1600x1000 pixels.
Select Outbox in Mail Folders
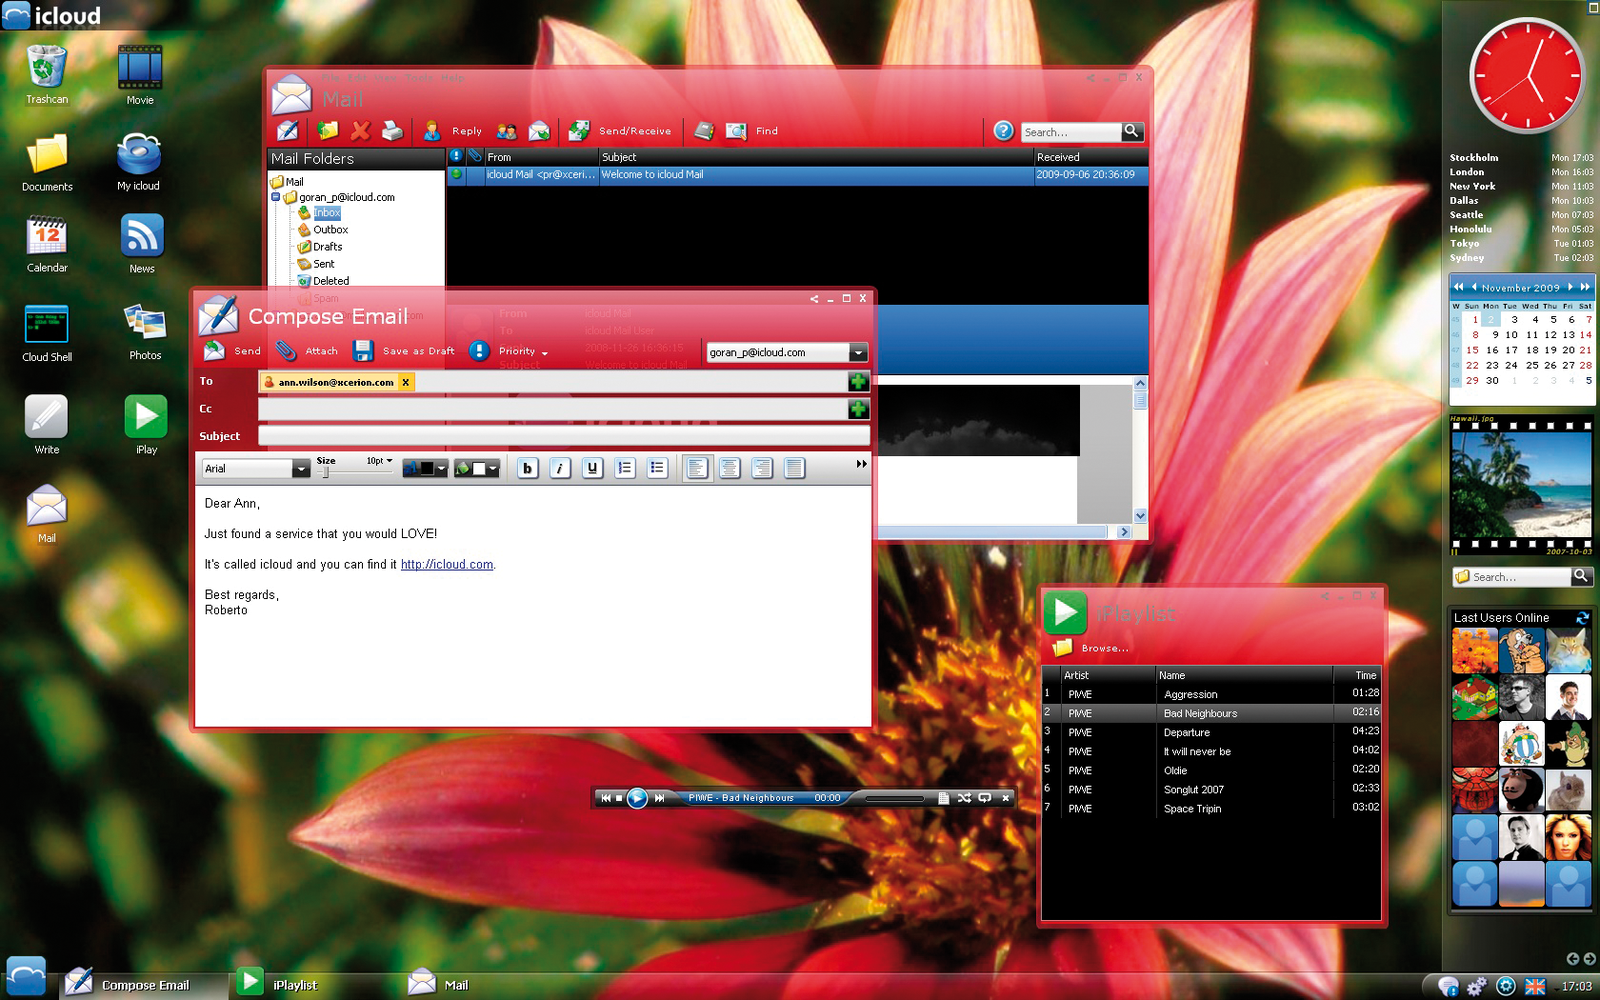(x=330, y=230)
